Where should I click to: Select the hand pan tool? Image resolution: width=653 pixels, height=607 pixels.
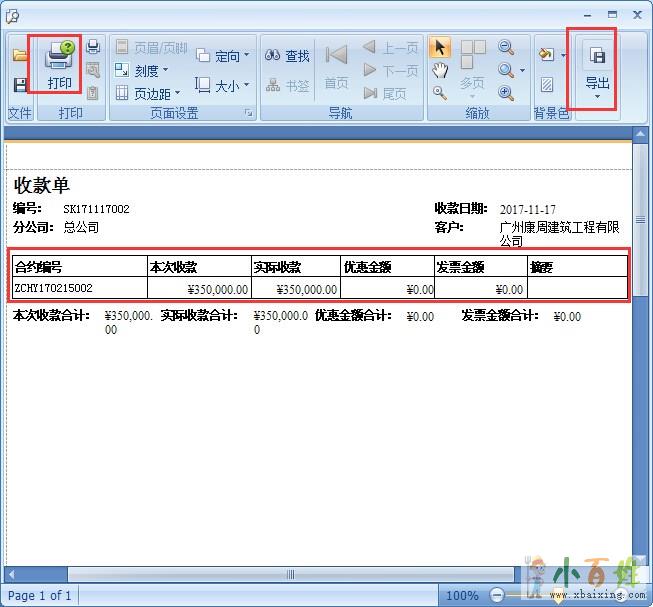point(440,70)
